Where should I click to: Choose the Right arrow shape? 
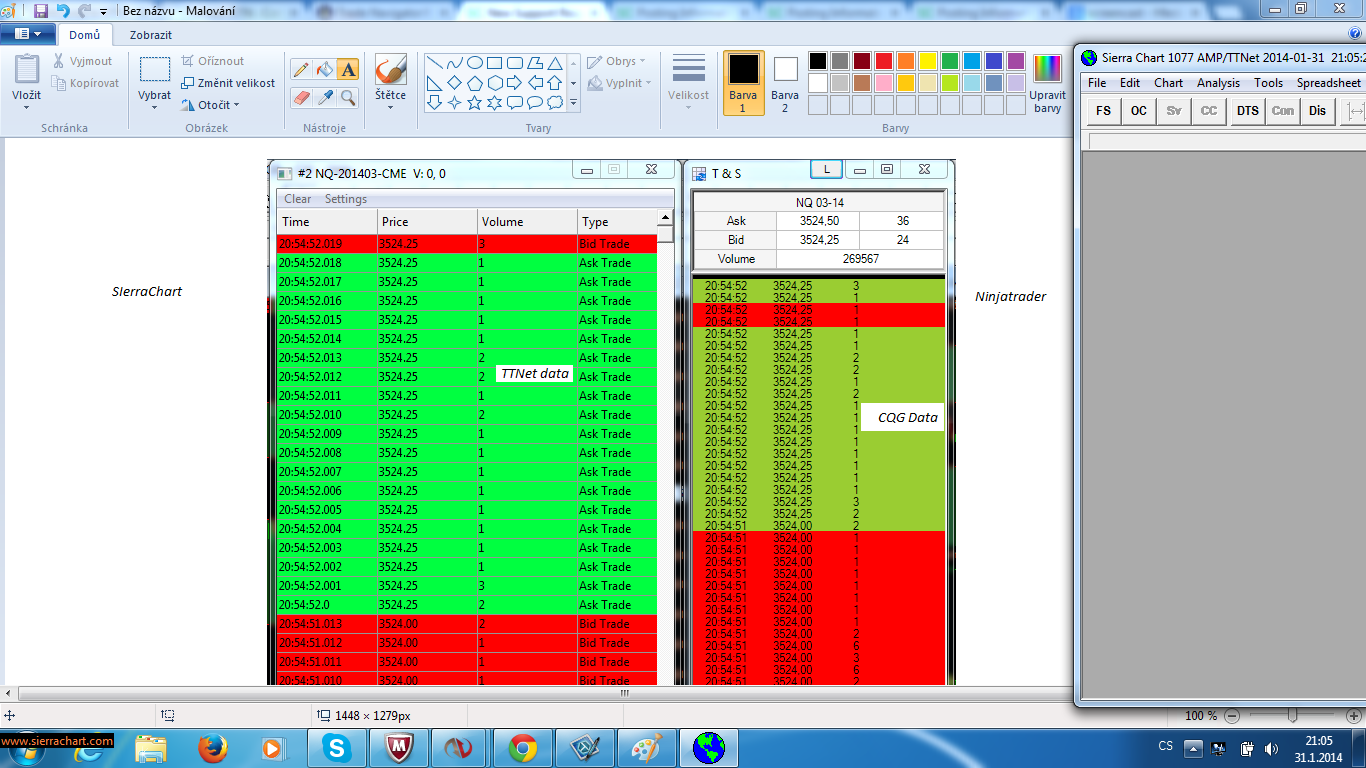(x=514, y=83)
